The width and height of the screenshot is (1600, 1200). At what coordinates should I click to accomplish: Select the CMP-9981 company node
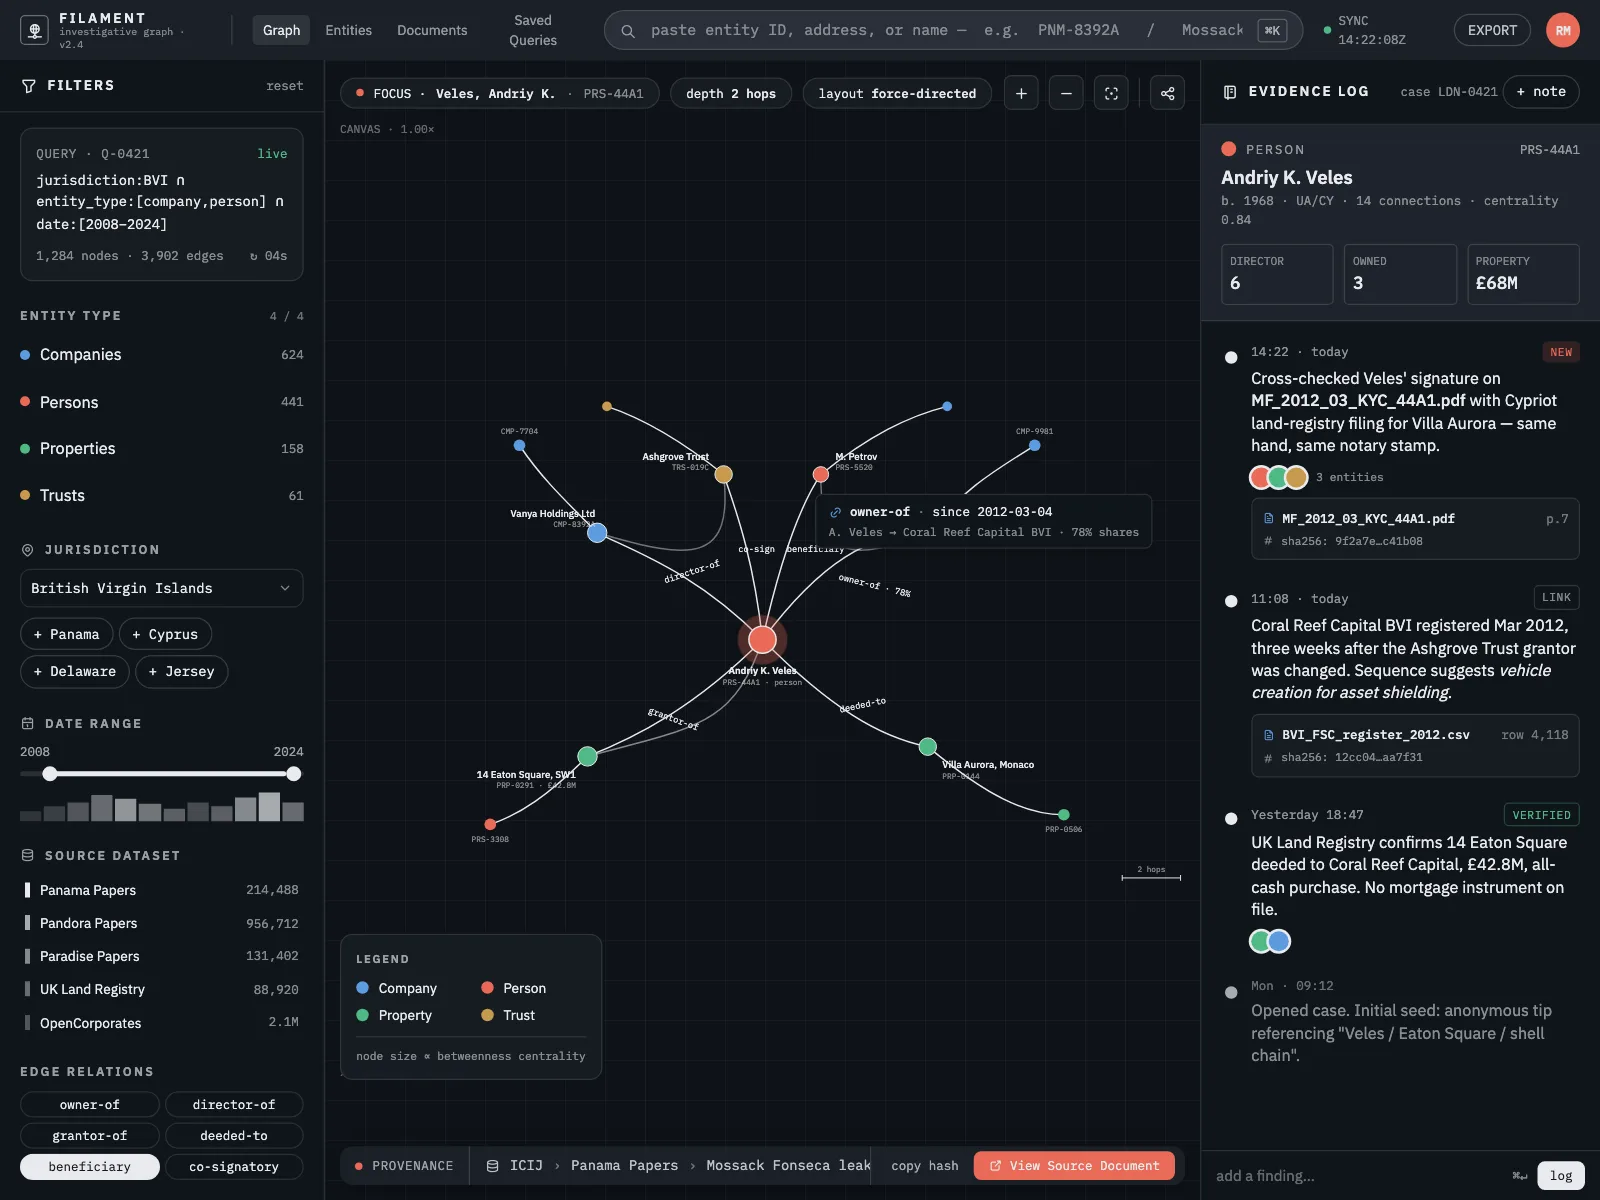(1034, 445)
